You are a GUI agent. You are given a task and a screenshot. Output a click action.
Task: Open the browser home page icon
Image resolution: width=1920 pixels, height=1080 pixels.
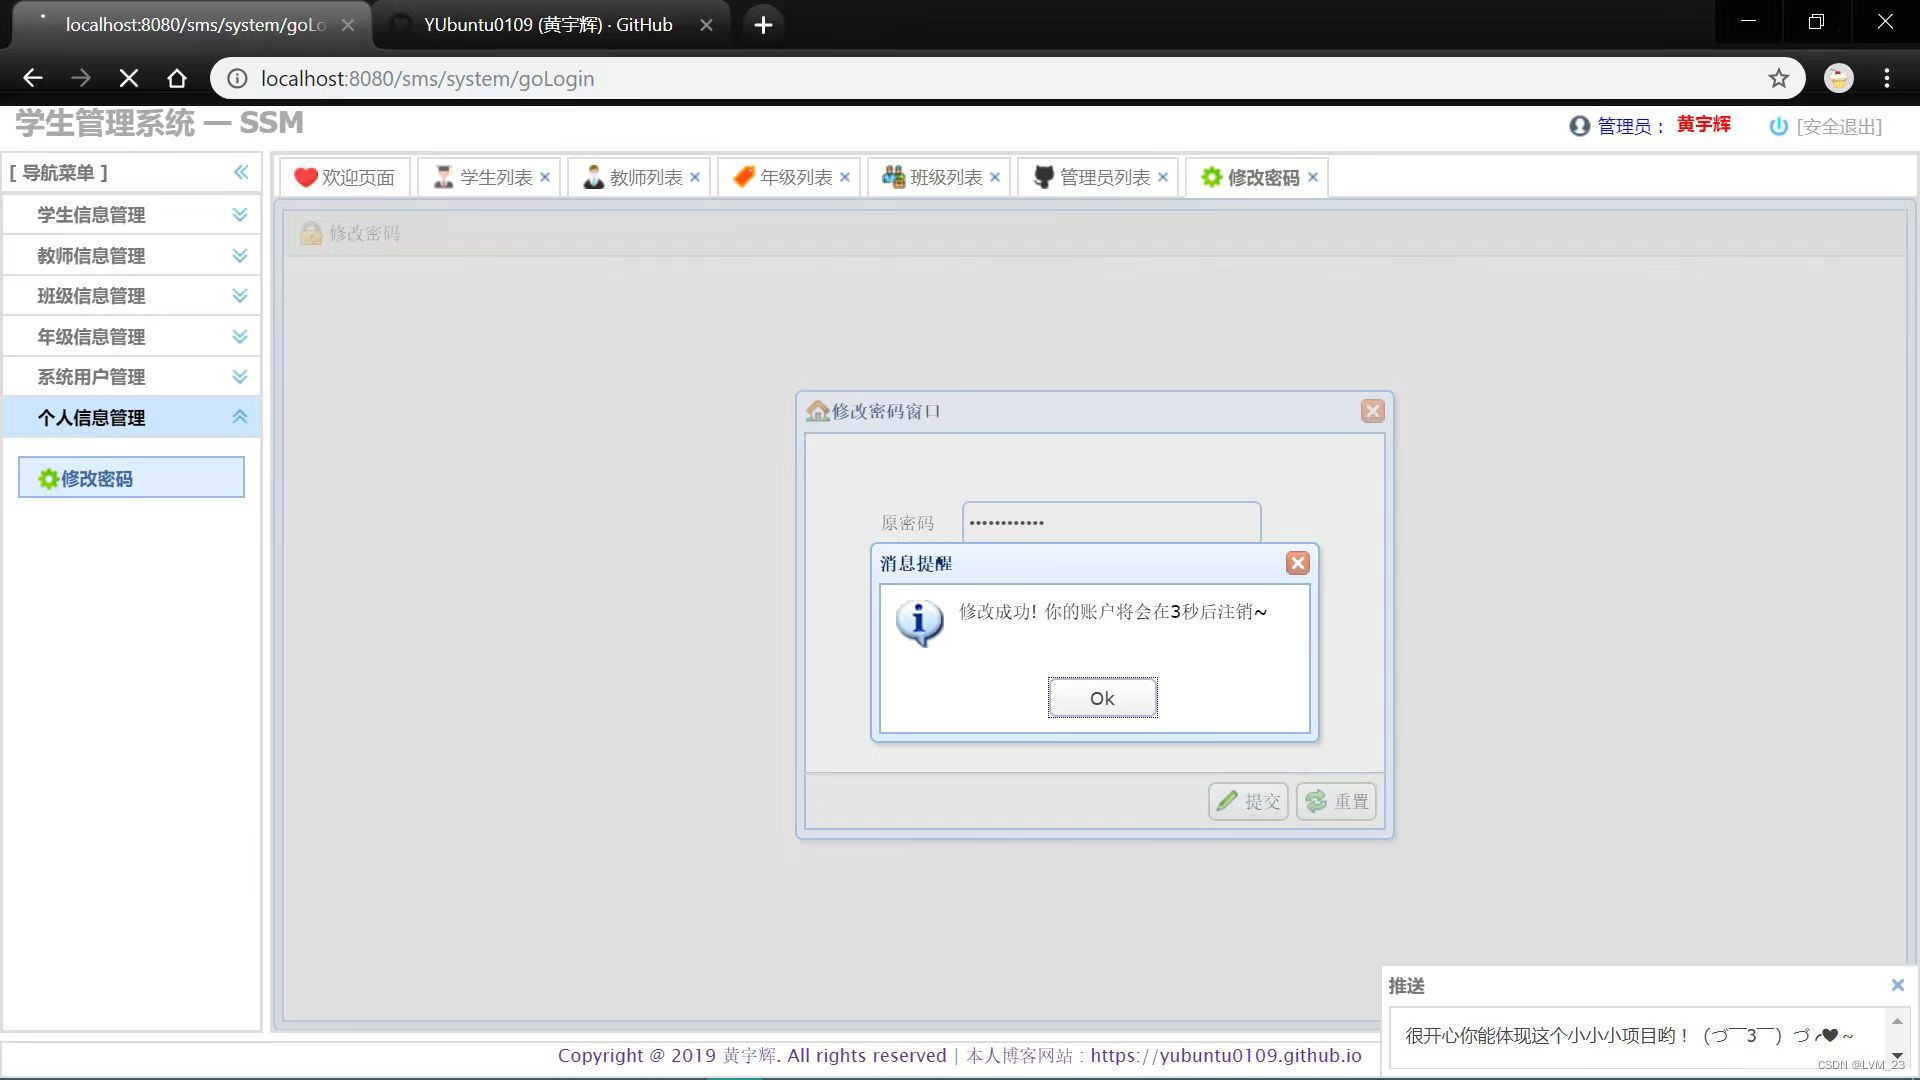coord(177,78)
